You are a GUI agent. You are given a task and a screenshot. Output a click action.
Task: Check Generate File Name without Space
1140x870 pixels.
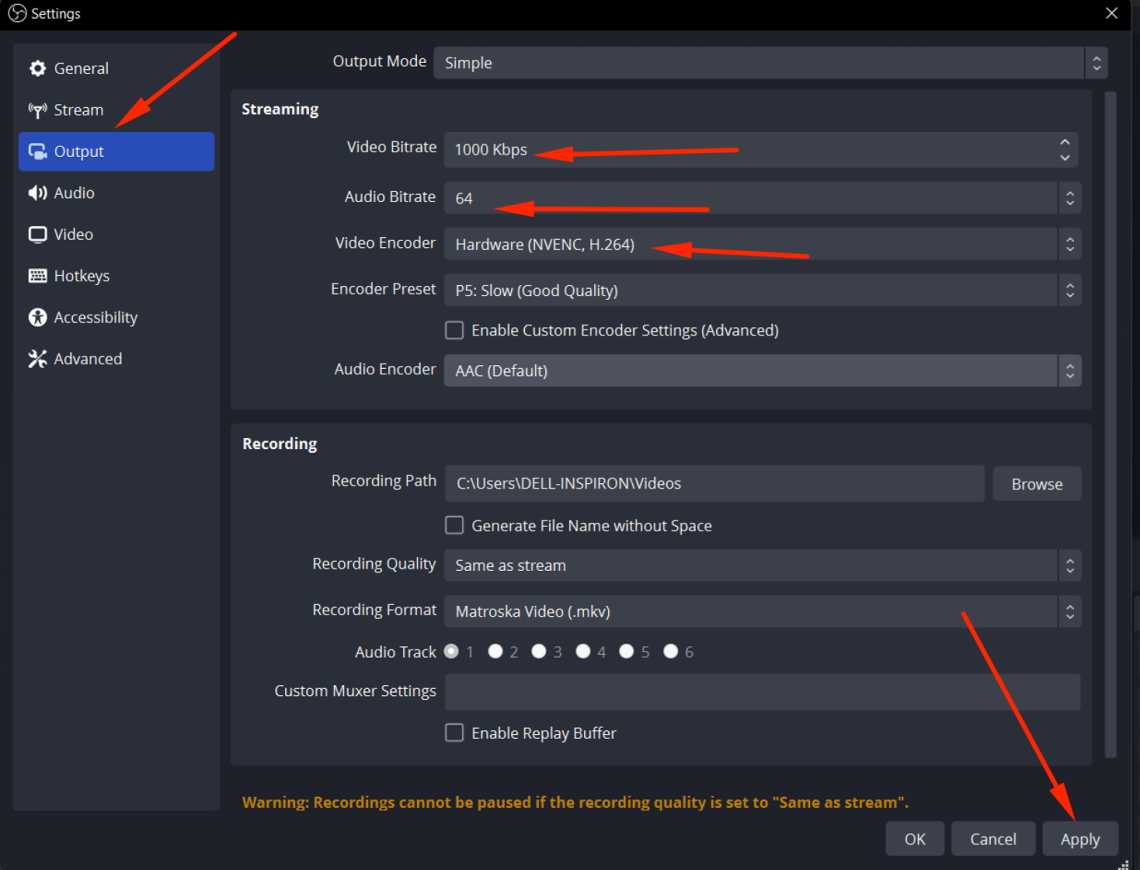coord(454,525)
